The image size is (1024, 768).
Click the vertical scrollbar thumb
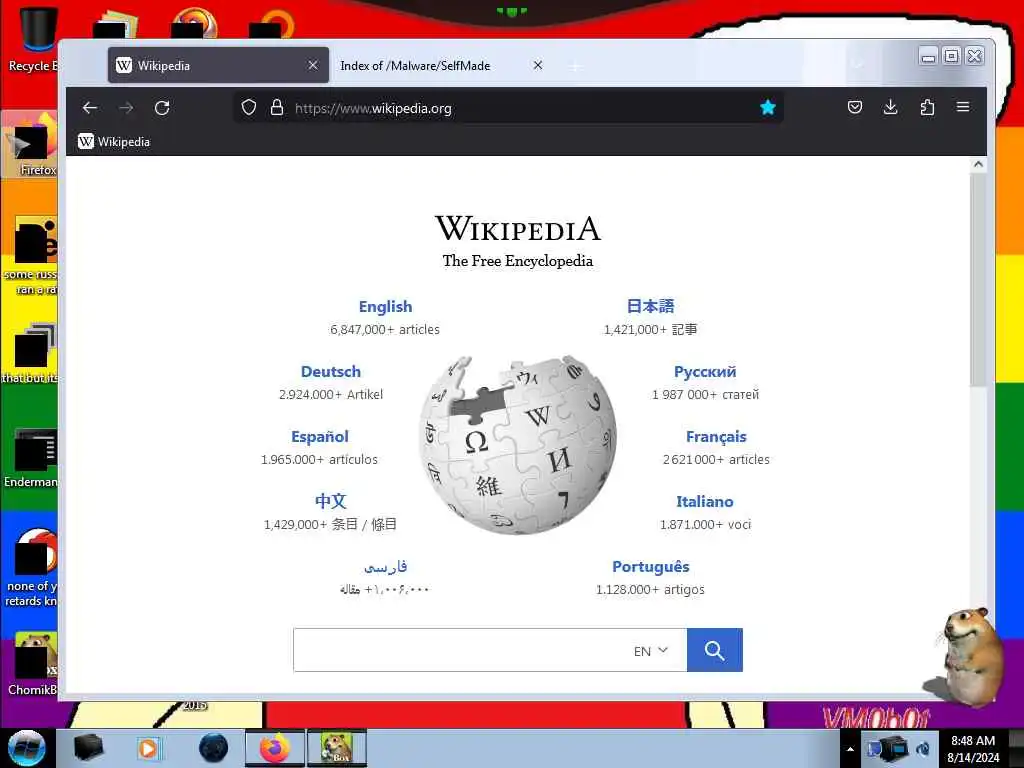point(978,280)
